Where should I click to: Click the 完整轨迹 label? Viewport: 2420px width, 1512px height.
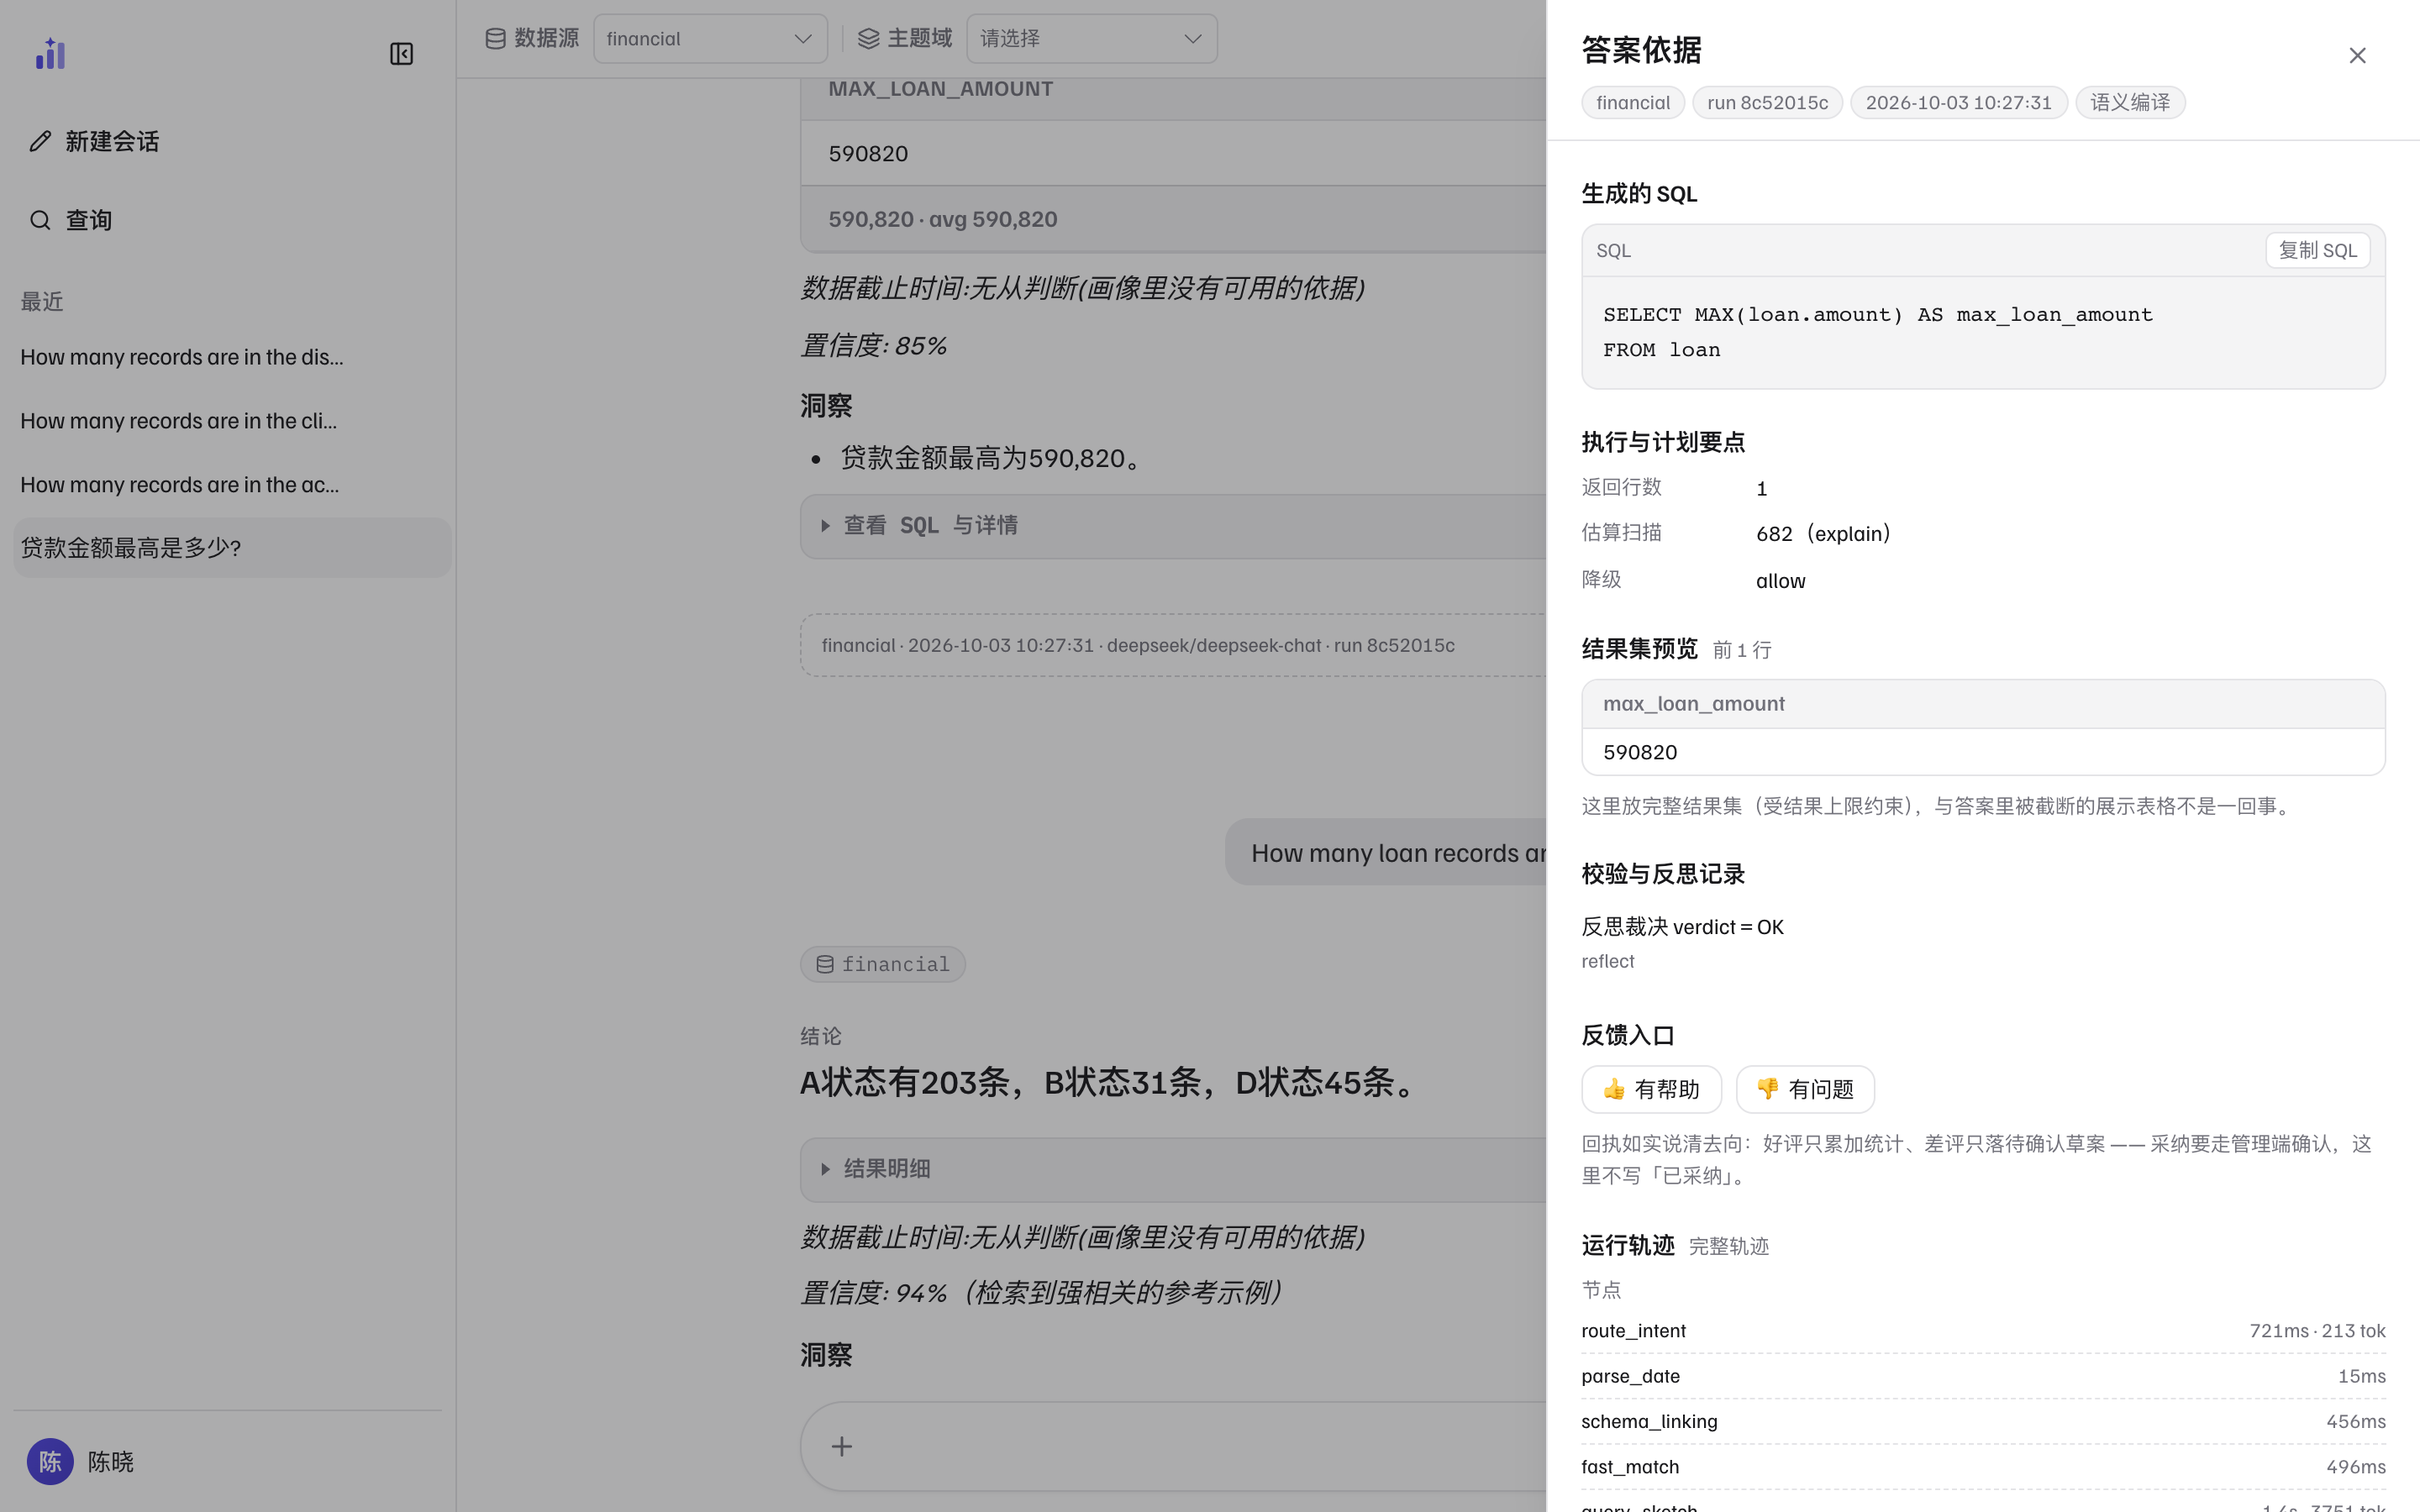coord(1728,1246)
